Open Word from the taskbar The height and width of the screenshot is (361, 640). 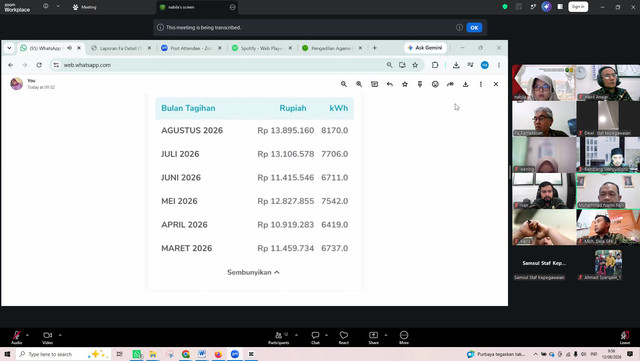click(202, 354)
